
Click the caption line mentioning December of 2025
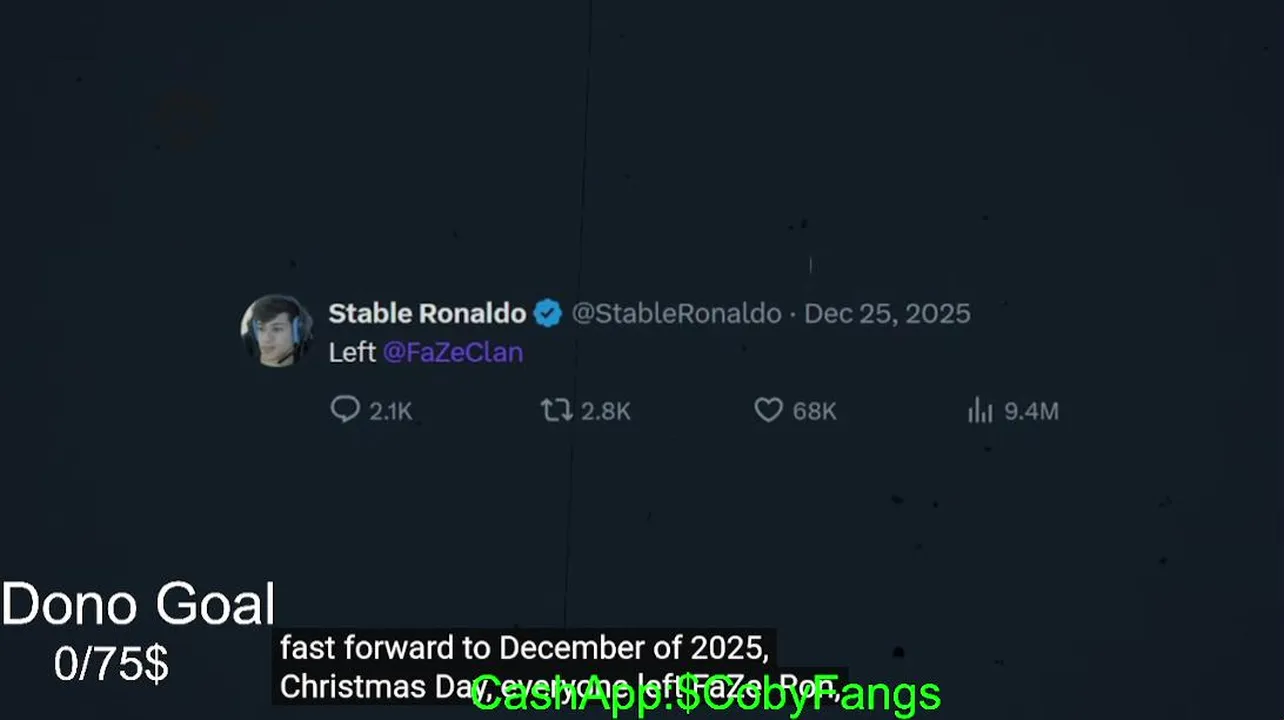point(524,648)
